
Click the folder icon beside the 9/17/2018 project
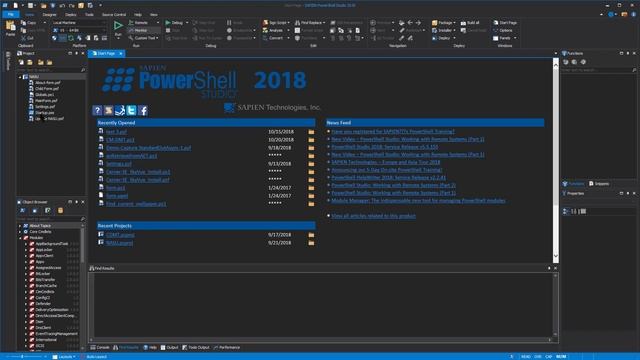coord(311,235)
